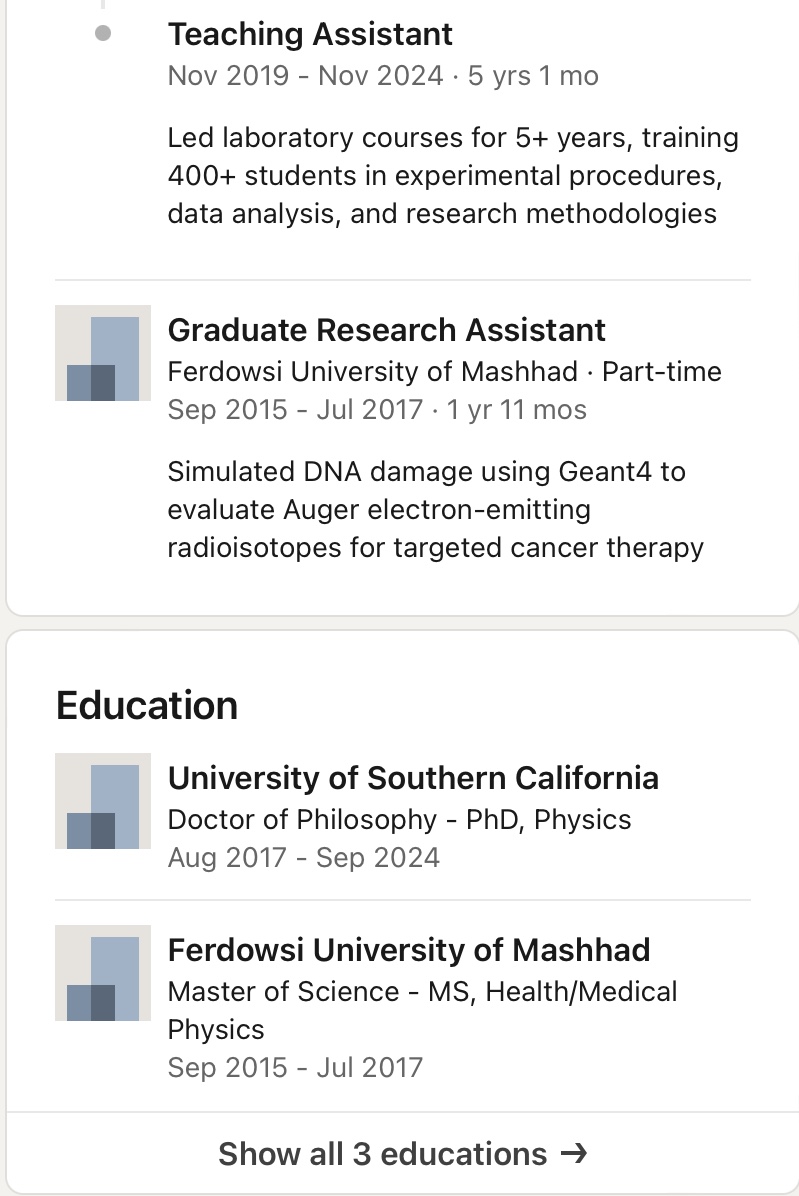Tap the Ferdowsi University of Mashhad · Part-time line
799x1196 pixels.
pos(444,372)
